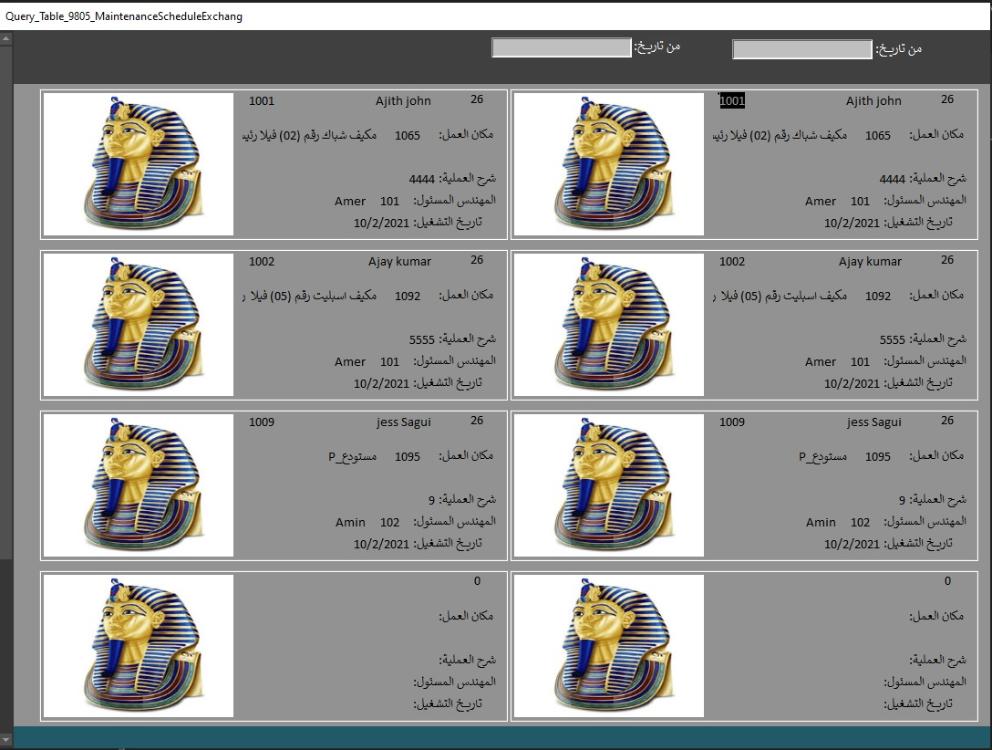Click مستودع_P work place in the right card
Image resolution: width=992 pixels, height=750 pixels.
pyautogui.click(x=823, y=456)
